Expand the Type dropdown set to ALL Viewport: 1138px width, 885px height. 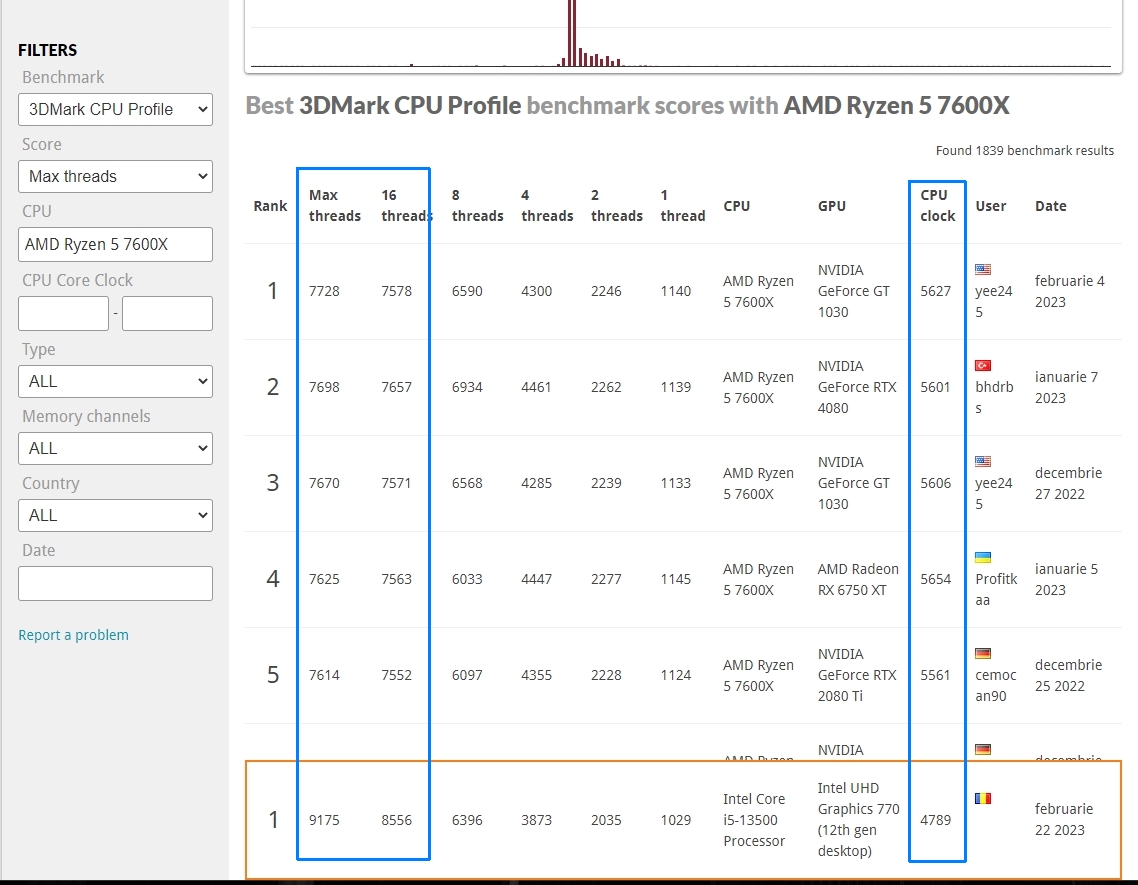[115, 381]
